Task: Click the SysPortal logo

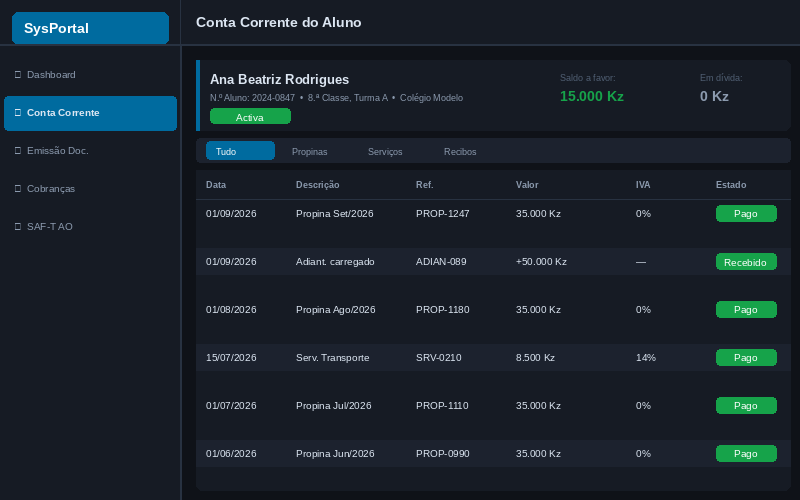Action: (x=90, y=28)
